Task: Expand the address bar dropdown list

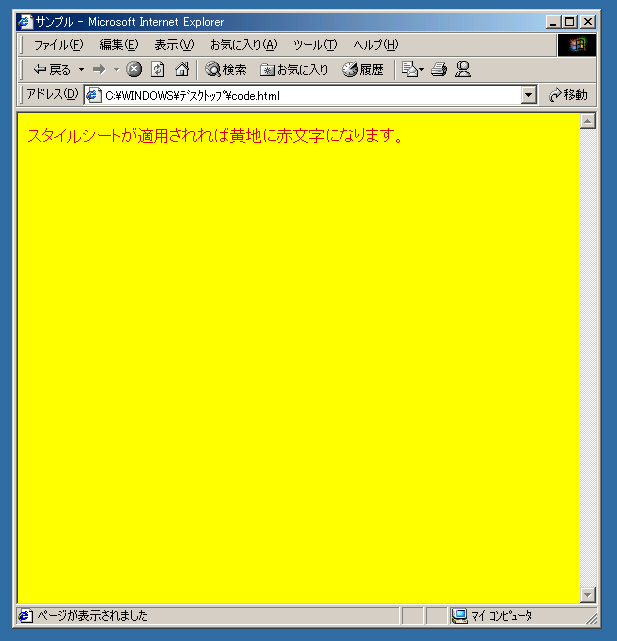Action: pos(529,96)
